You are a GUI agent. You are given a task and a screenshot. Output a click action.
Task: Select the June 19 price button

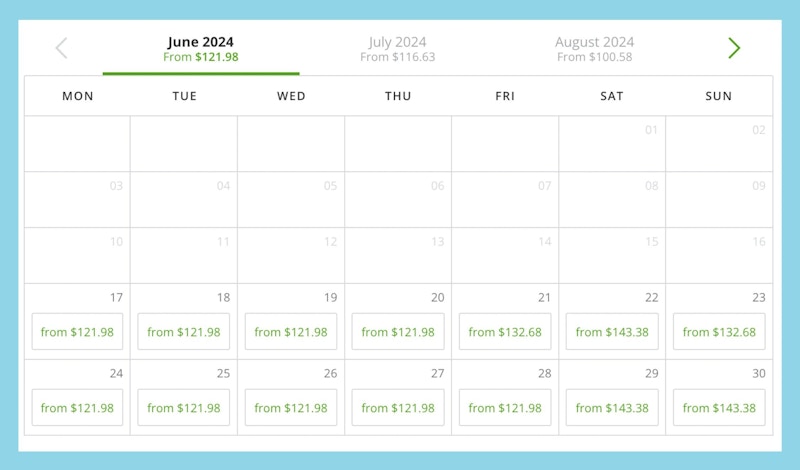[291, 332]
